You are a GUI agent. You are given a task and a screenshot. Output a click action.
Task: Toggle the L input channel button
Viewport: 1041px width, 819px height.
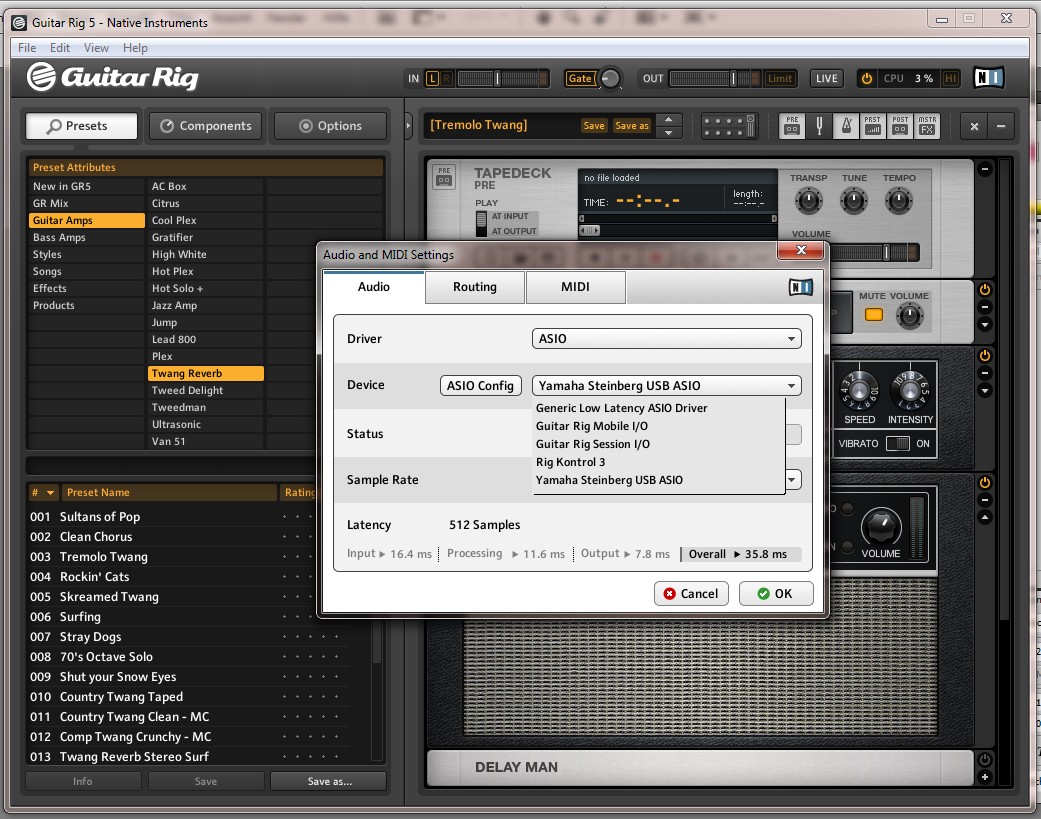432,78
